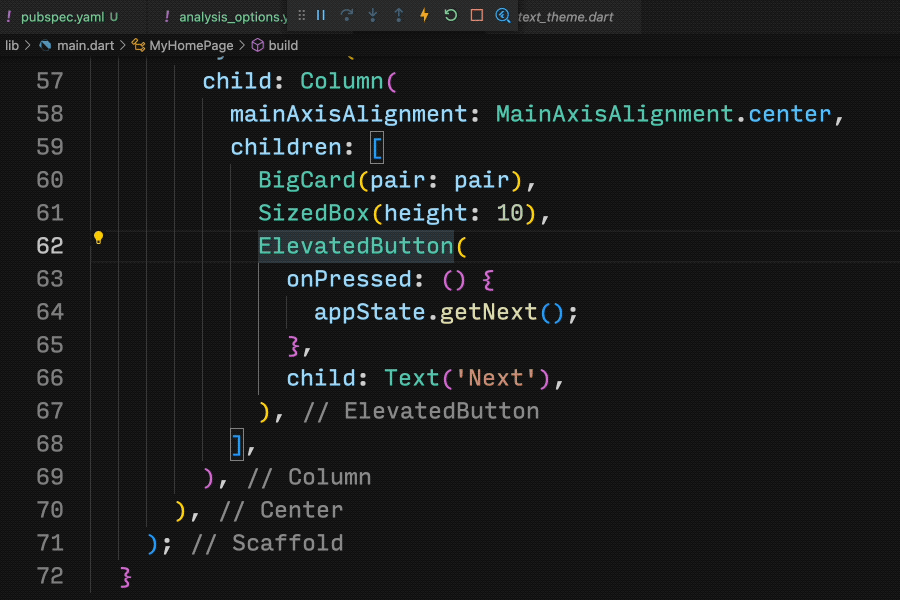Image resolution: width=900 pixels, height=600 pixels.
Task: Click the Step Over debug icon
Action: (349, 15)
